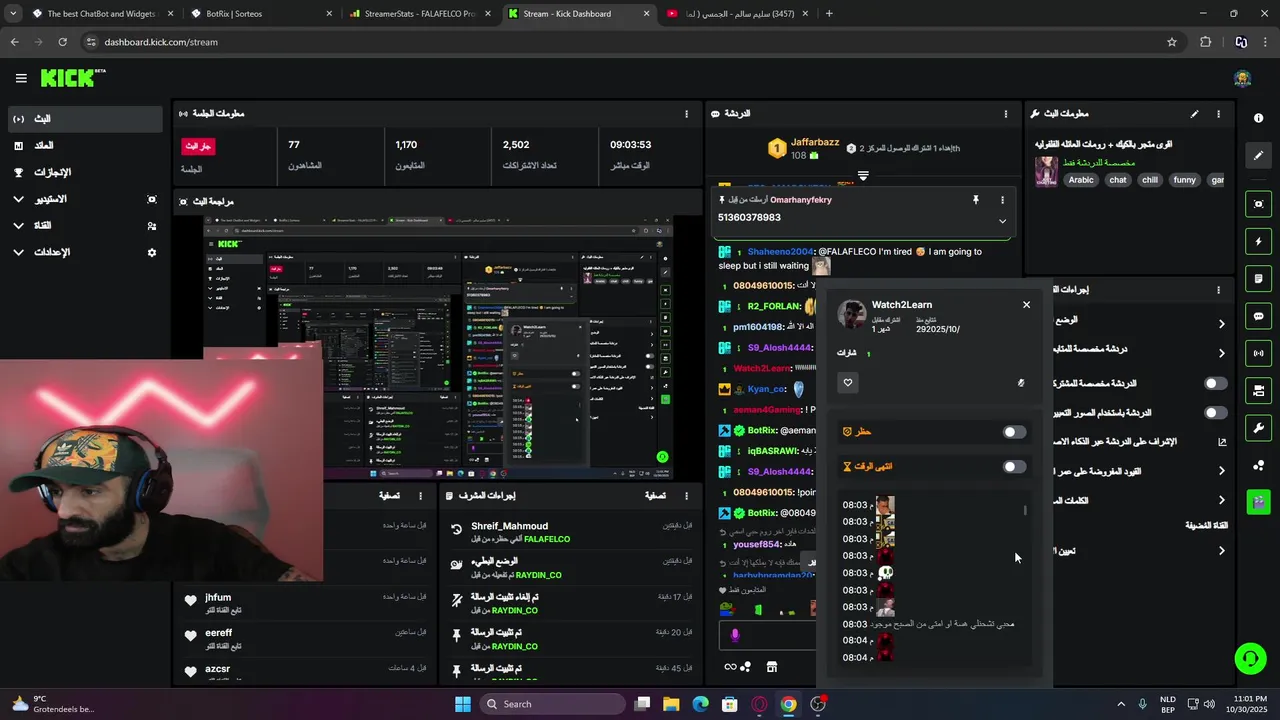Click the wrench icon in the right rail
Screen dimensions: 1280x720
(1258, 428)
